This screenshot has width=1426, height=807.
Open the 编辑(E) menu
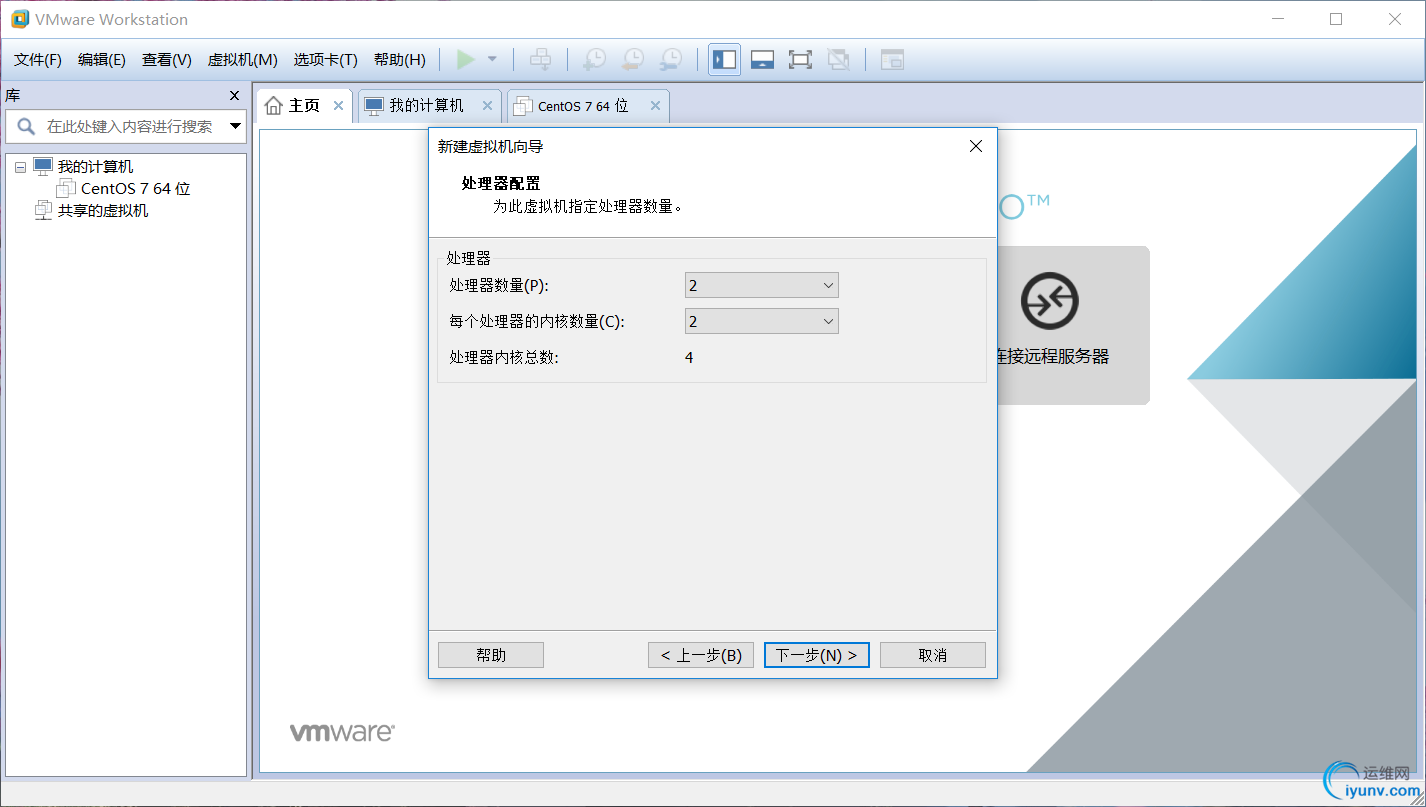(x=102, y=60)
